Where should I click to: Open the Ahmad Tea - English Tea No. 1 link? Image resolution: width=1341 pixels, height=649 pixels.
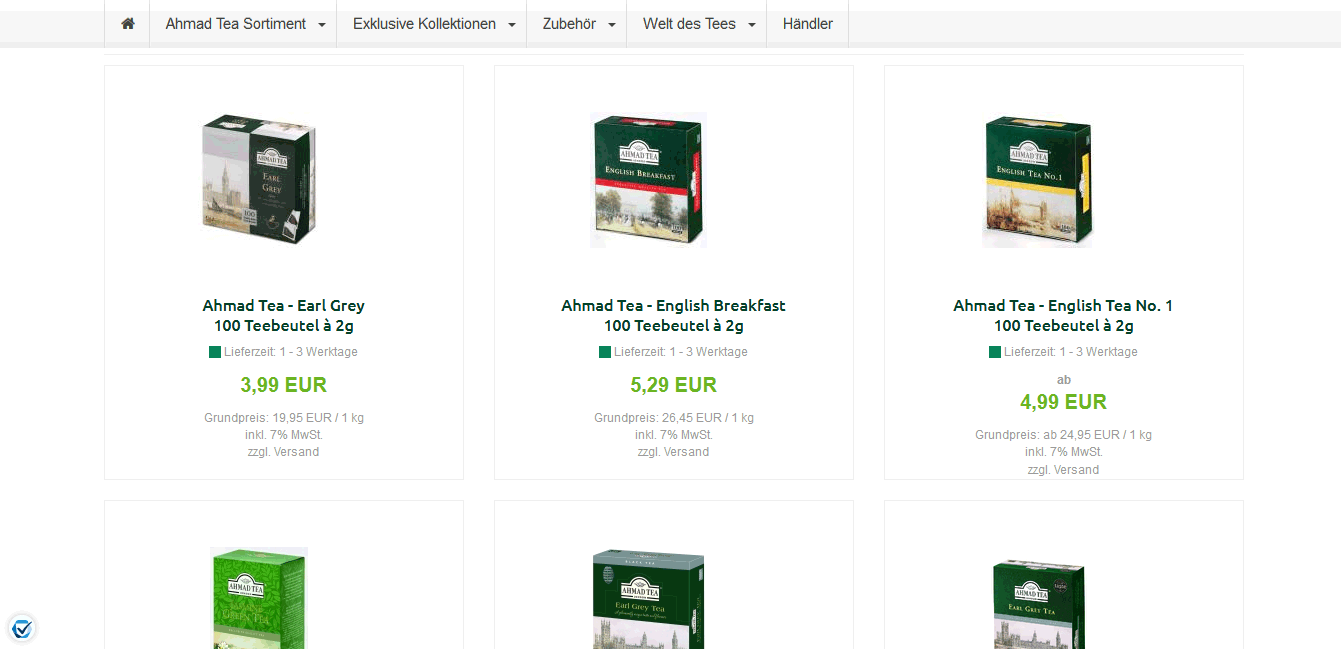(x=1064, y=316)
